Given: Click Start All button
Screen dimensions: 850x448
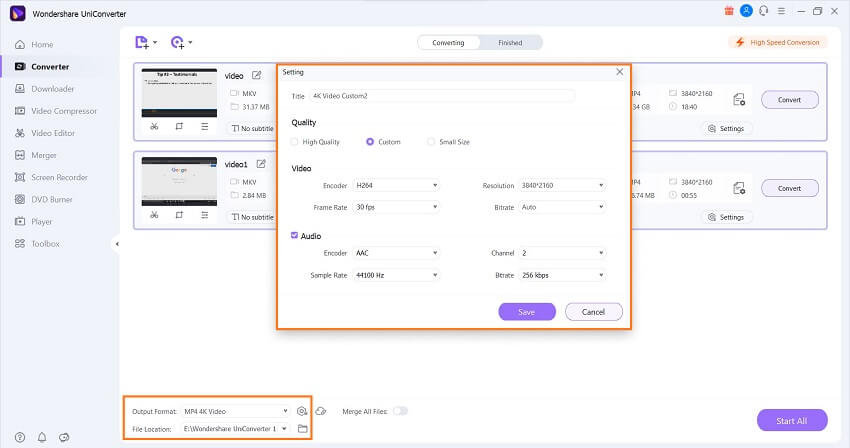Looking at the screenshot, I should pos(792,420).
